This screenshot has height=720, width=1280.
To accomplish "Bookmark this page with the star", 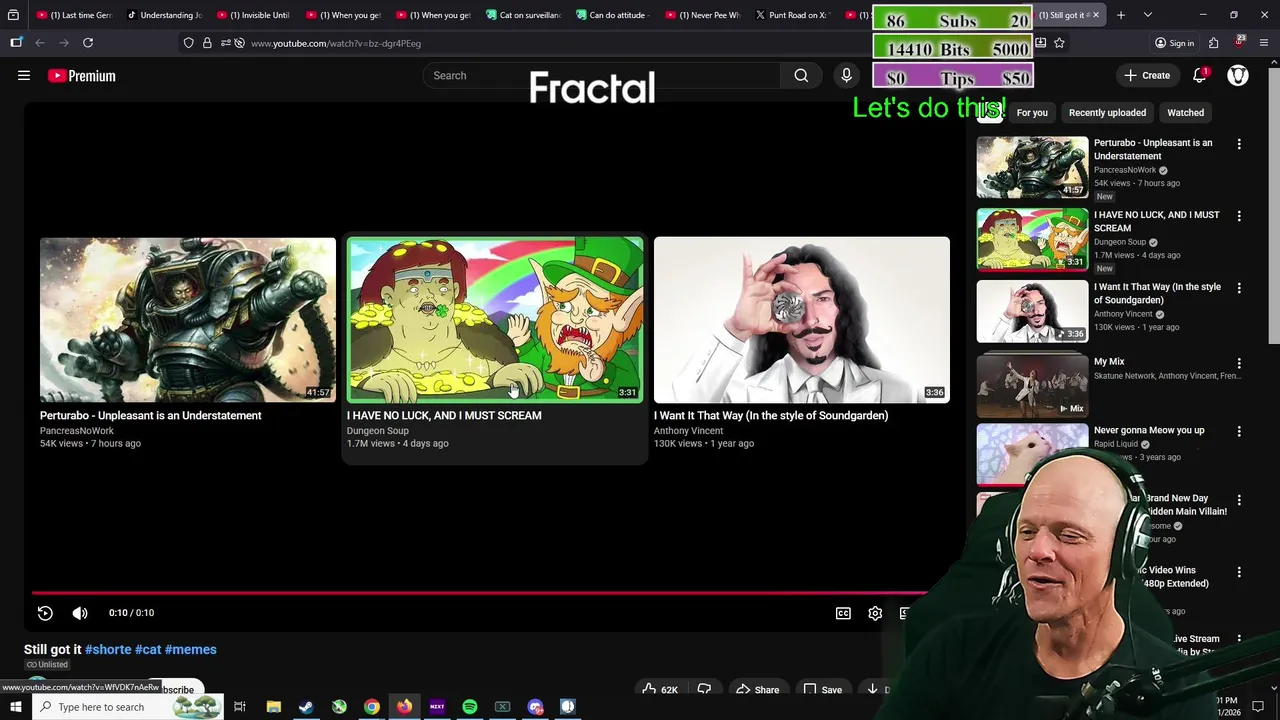I will tap(1059, 43).
